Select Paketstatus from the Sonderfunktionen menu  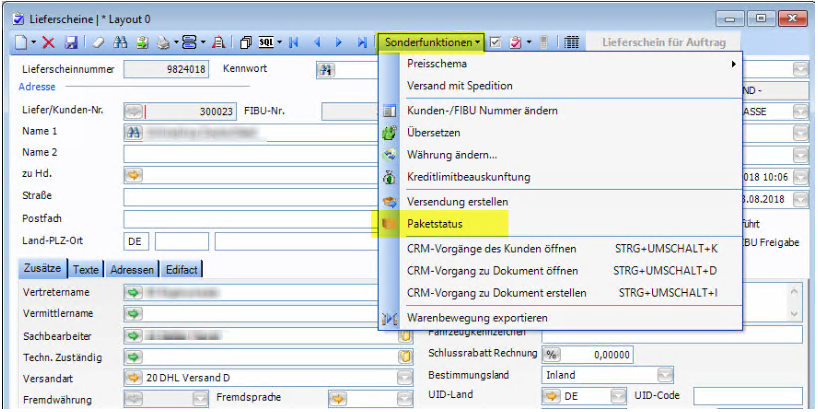(x=435, y=222)
